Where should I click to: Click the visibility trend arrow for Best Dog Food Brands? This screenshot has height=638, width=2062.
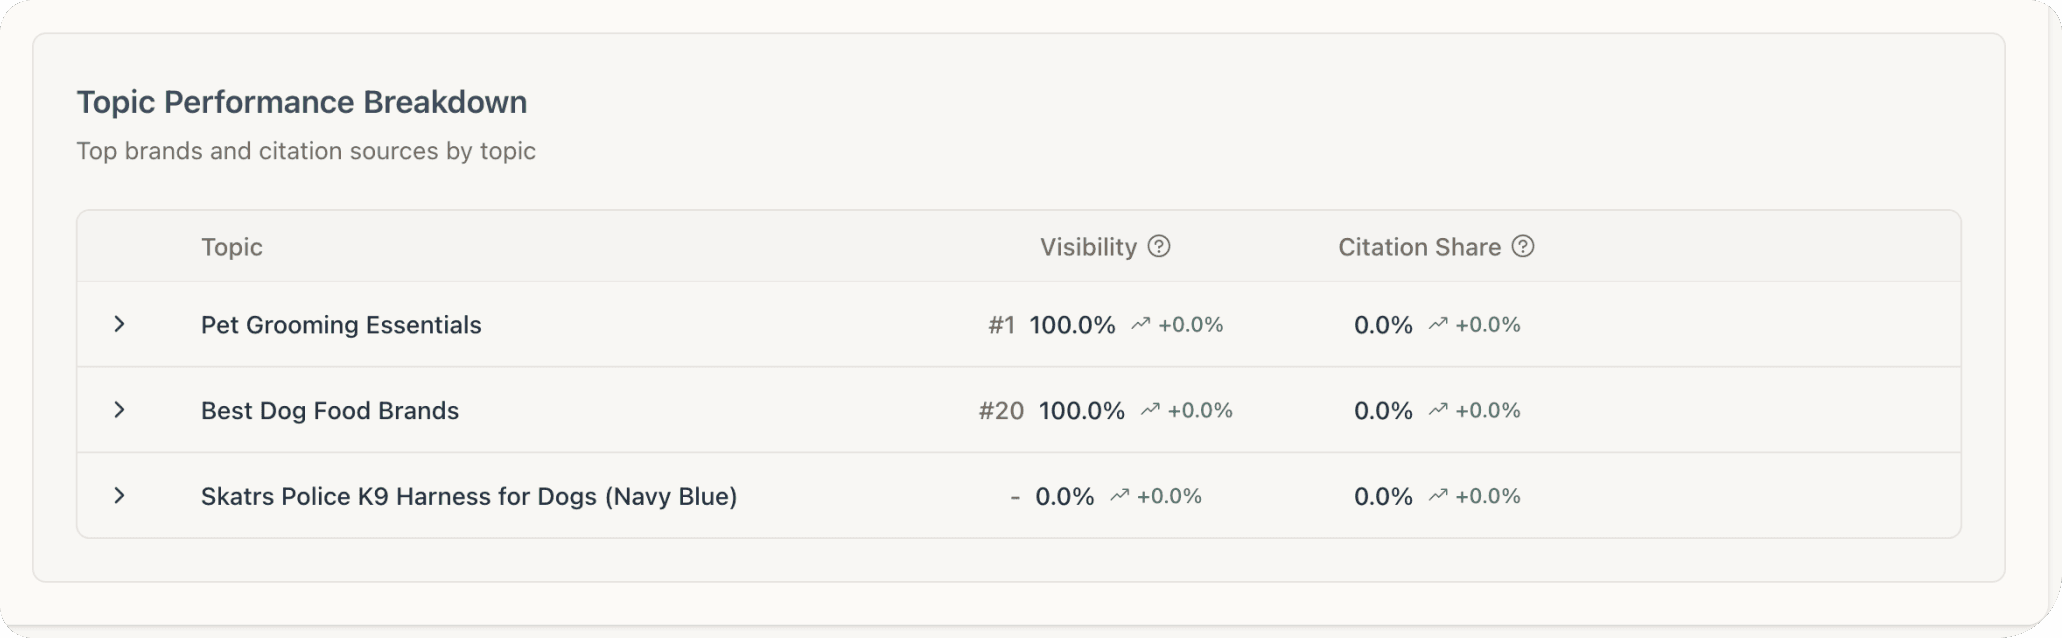pos(1149,410)
